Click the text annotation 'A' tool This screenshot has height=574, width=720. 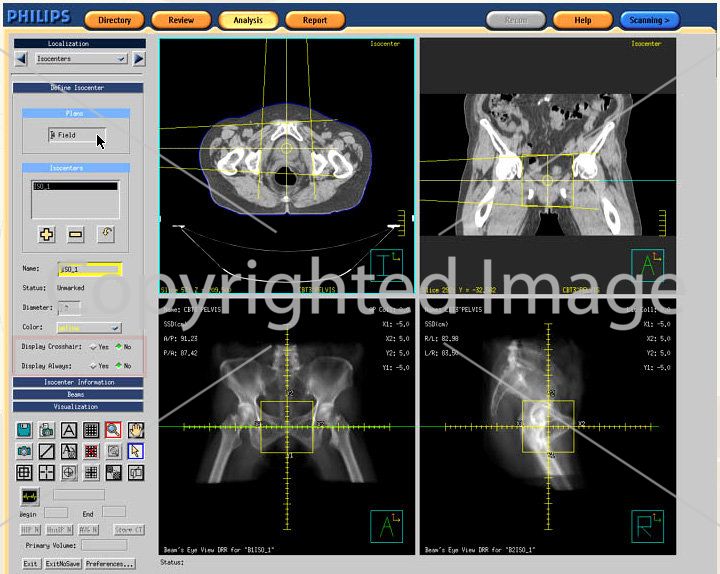tap(69, 430)
